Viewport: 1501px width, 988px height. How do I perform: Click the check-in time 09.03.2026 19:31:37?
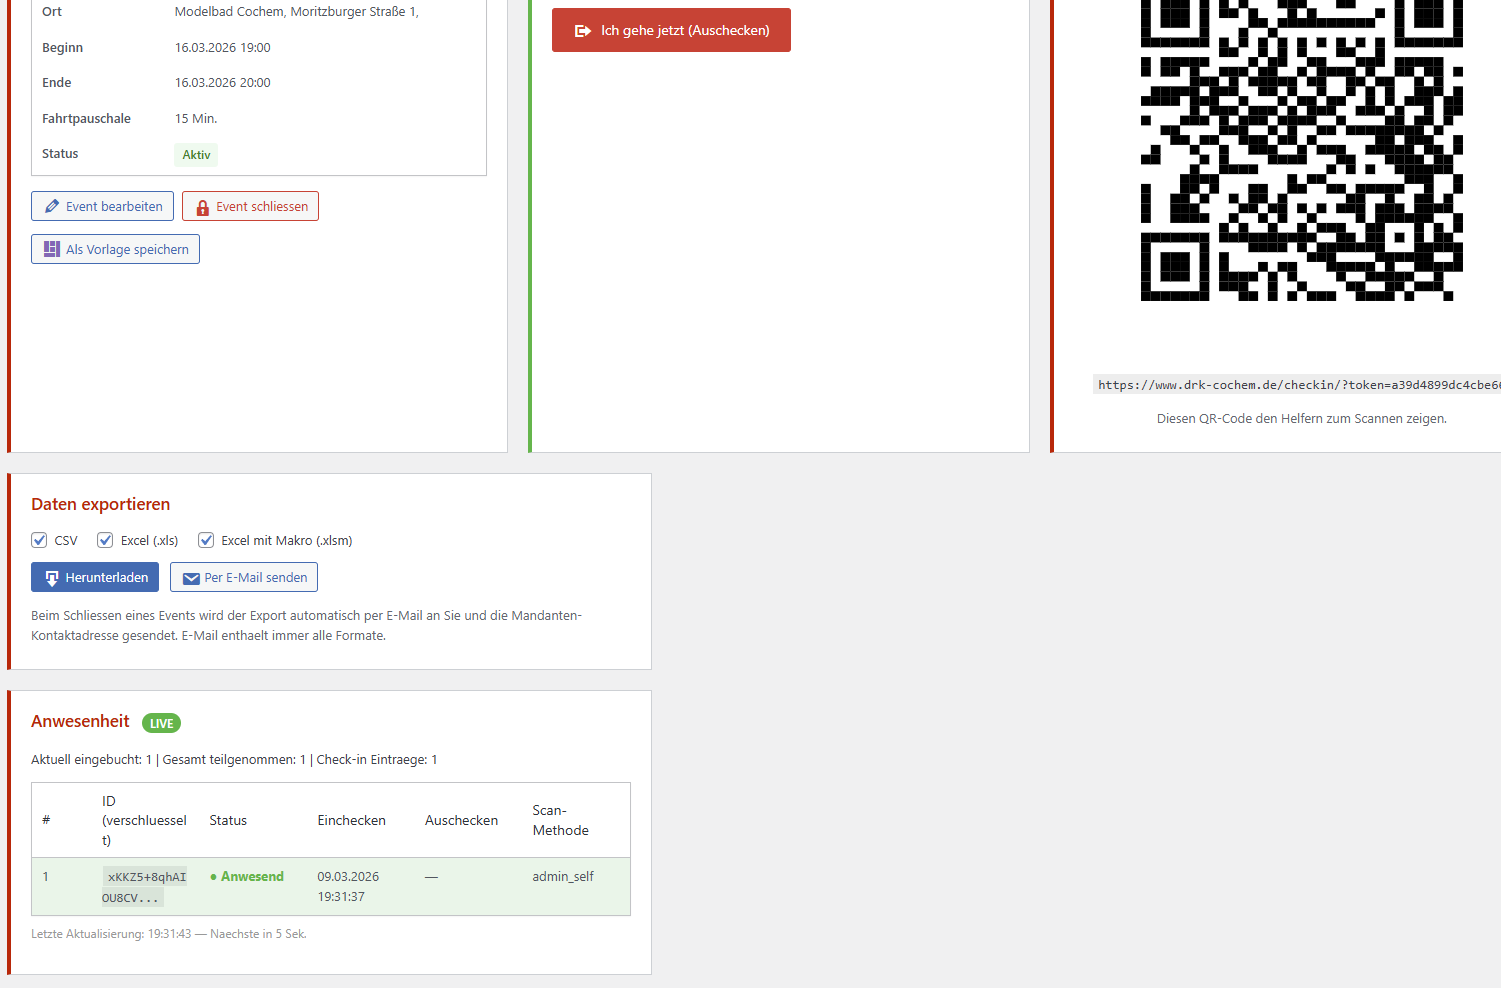348,887
